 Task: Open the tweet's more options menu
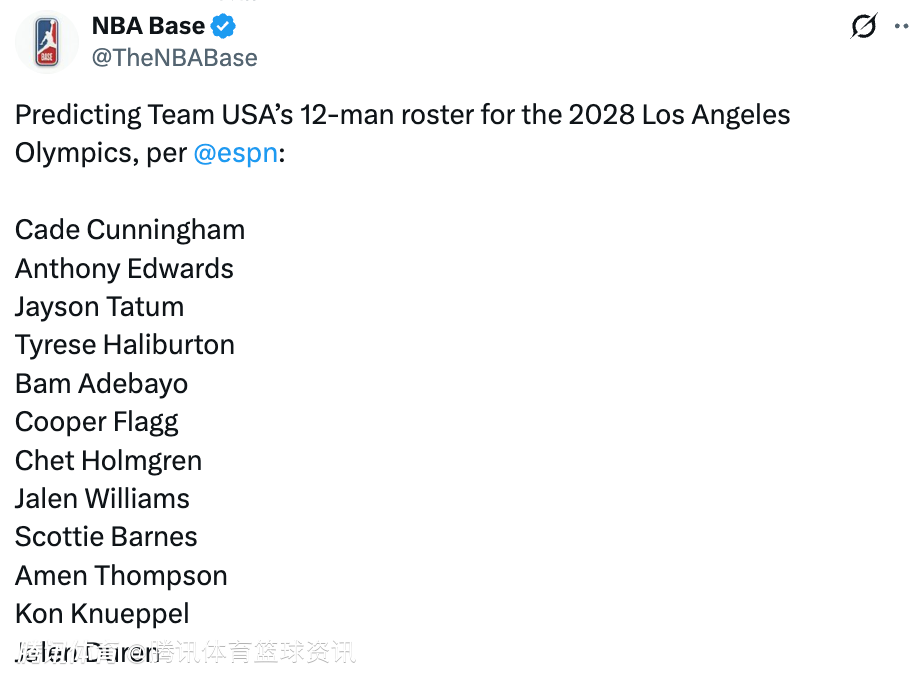pos(900,27)
